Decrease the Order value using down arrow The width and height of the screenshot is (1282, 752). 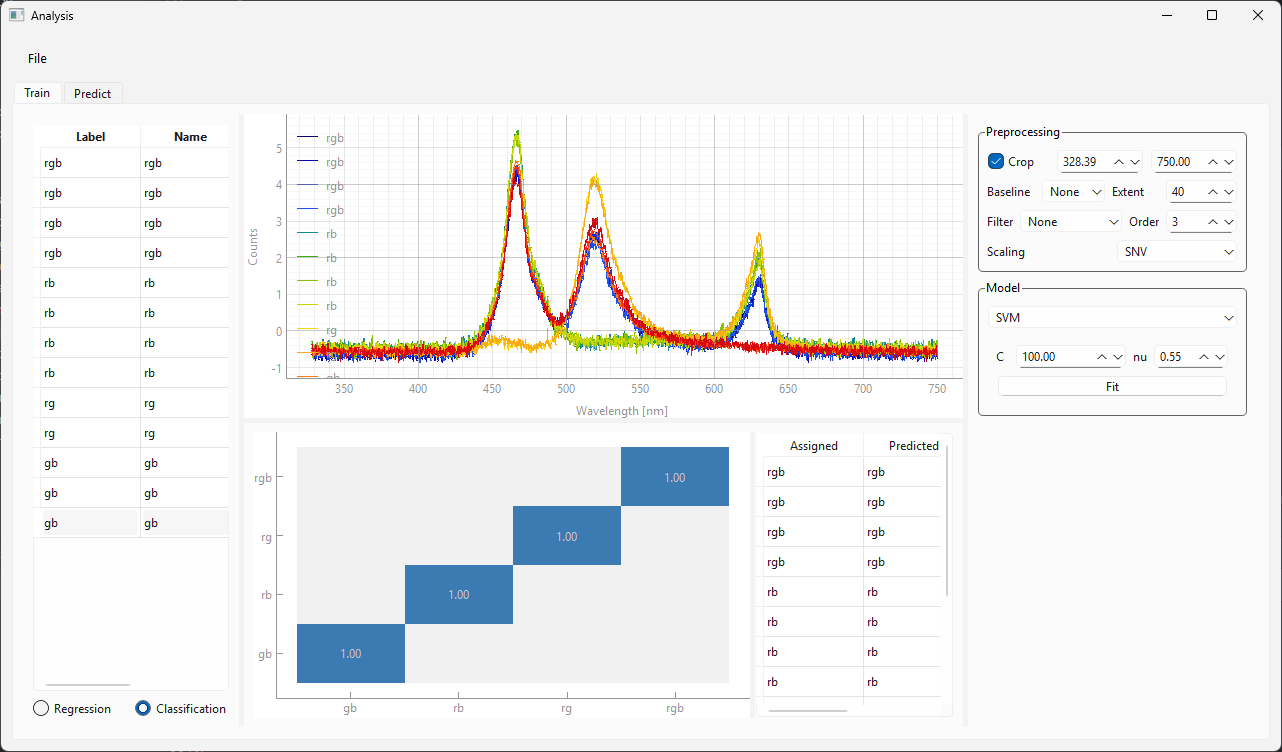pyautogui.click(x=1229, y=222)
